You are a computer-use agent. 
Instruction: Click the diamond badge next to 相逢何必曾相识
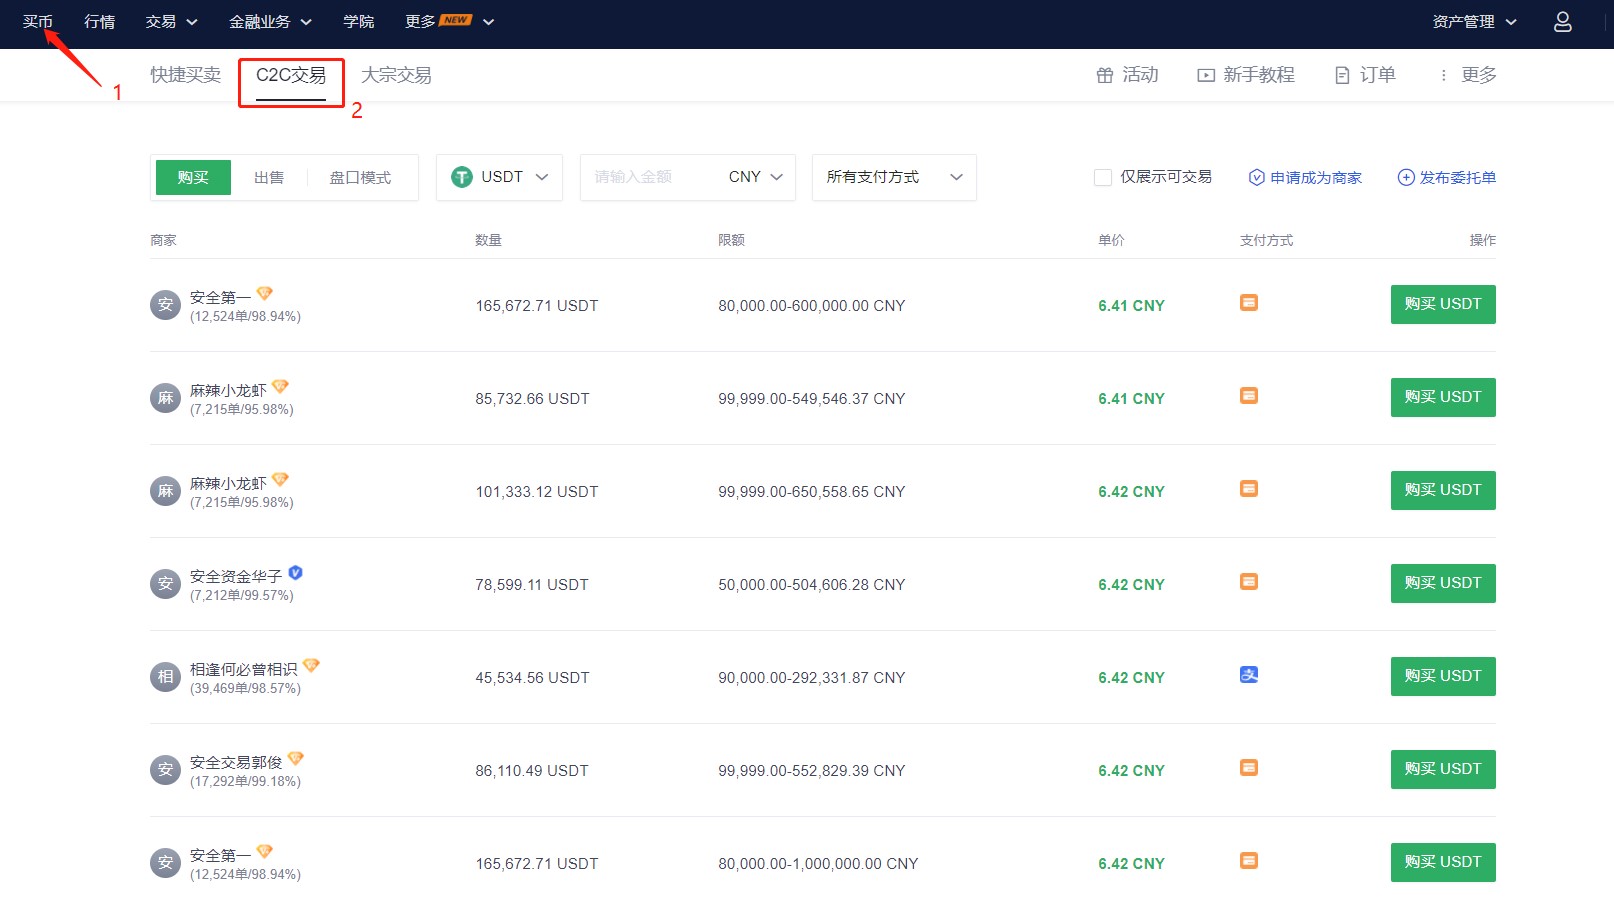pos(311,665)
